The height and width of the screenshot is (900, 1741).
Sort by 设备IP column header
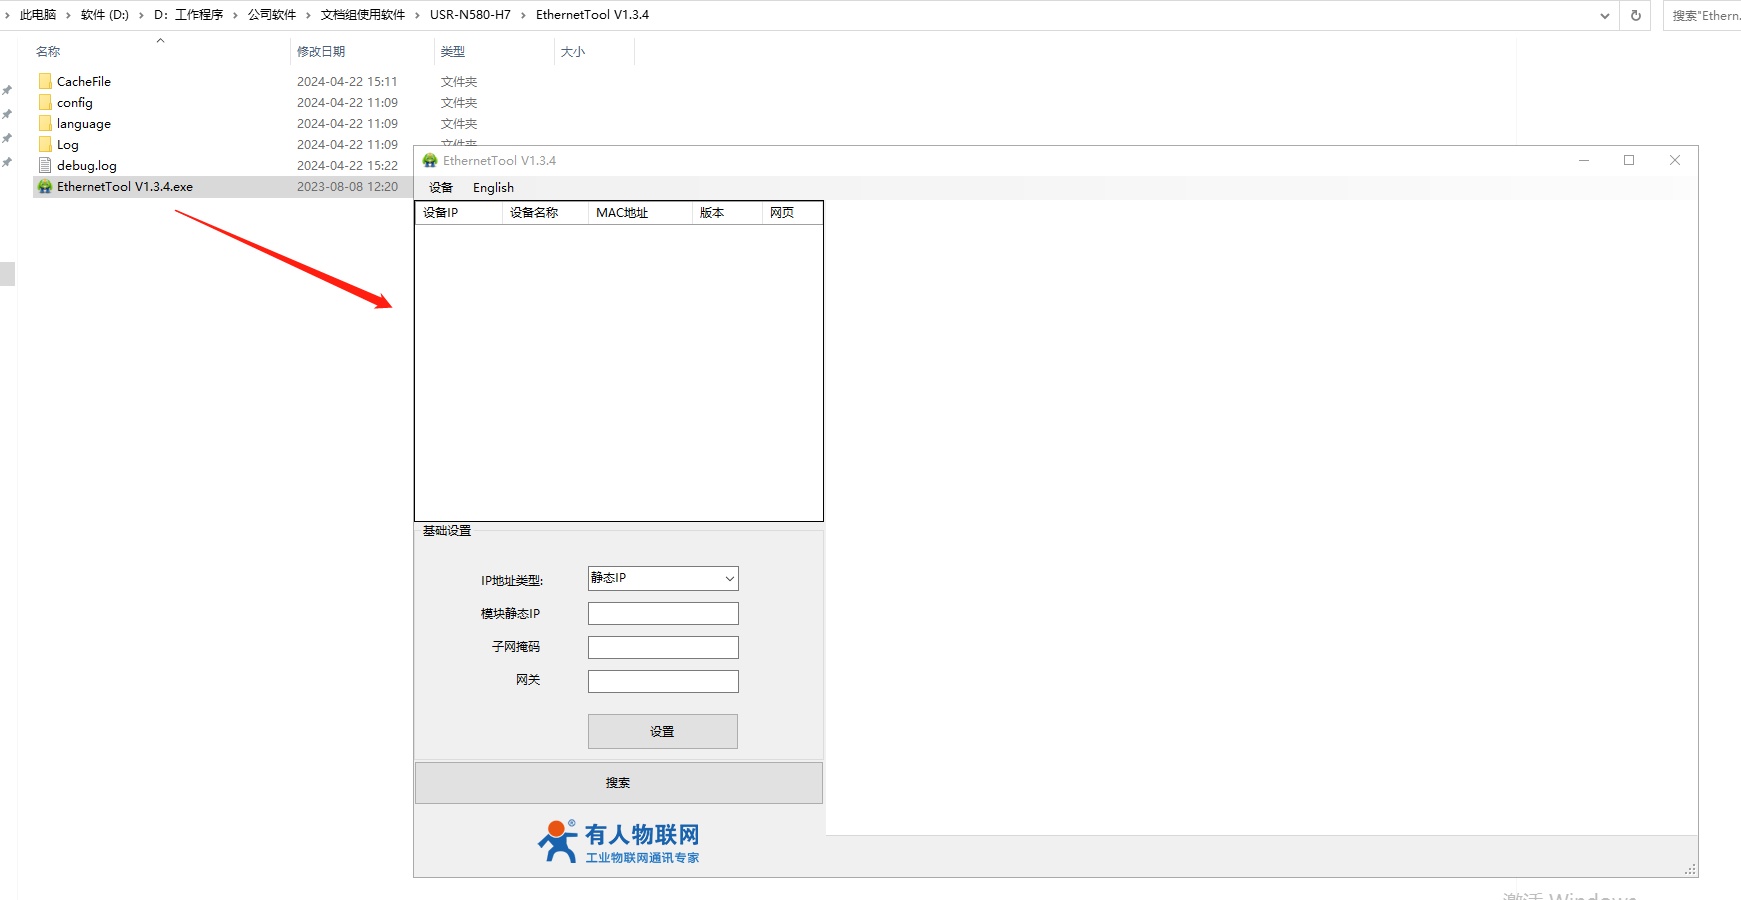pos(458,213)
